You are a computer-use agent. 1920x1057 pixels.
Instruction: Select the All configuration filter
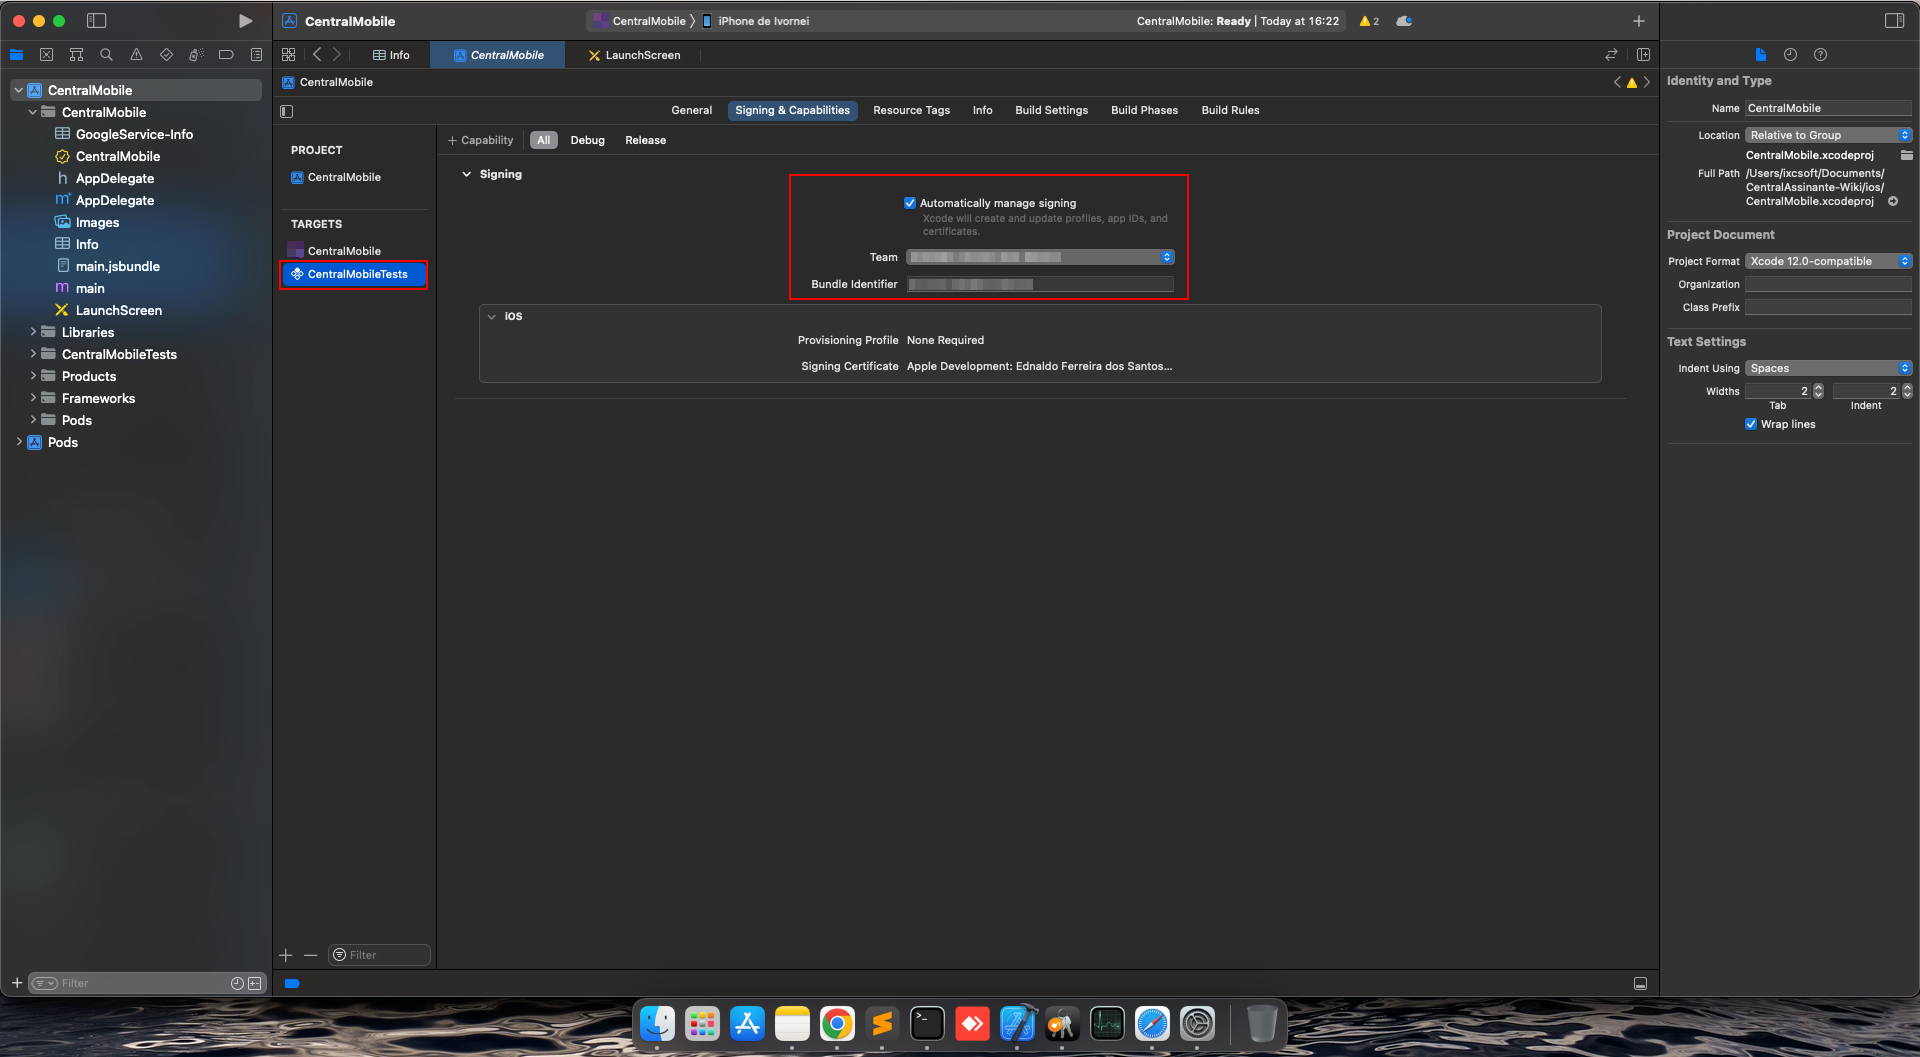click(x=543, y=140)
